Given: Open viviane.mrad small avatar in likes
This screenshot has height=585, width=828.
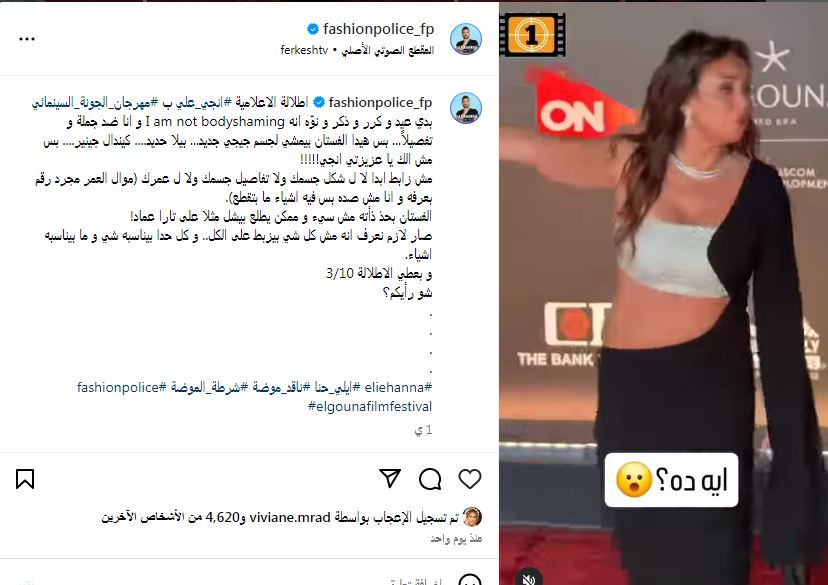Looking at the screenshot, I should coord(472,517).
